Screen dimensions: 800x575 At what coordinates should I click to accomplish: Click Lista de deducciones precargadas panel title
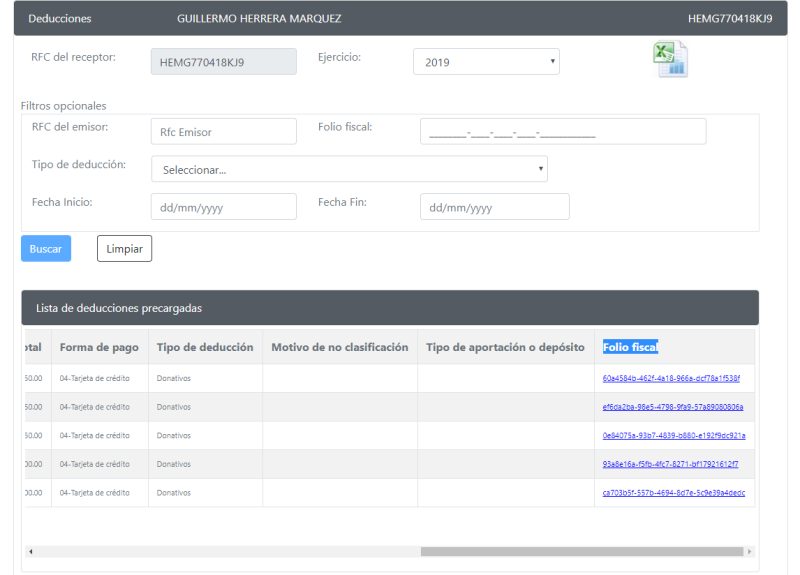pyautogui.click(x=119, y=308)
